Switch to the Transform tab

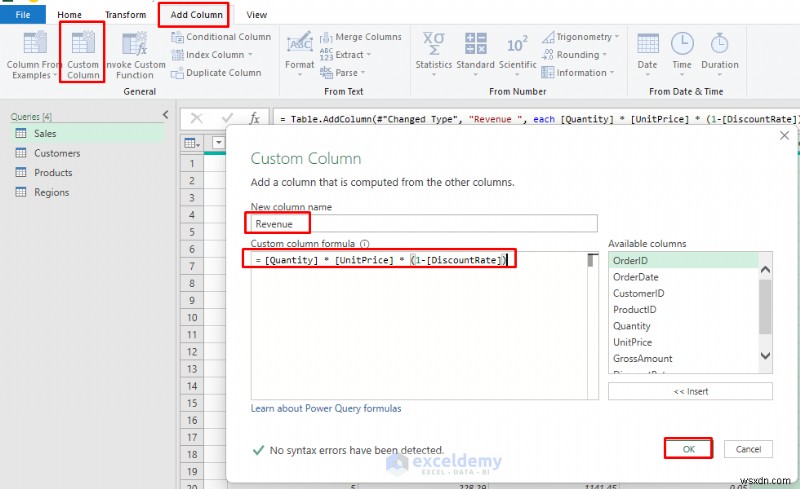[126, 15]
